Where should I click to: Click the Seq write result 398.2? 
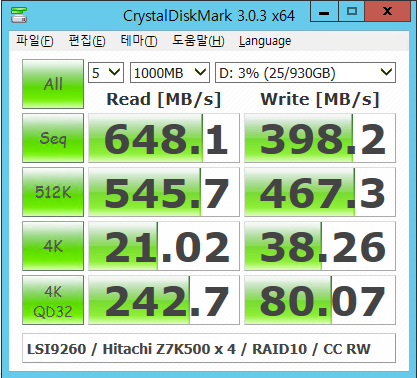click(320, 138)
